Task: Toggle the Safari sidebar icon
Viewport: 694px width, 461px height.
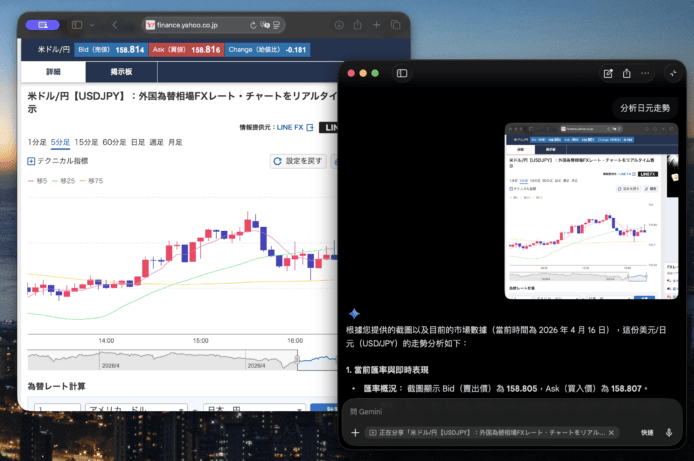Action: coord(77,25)
